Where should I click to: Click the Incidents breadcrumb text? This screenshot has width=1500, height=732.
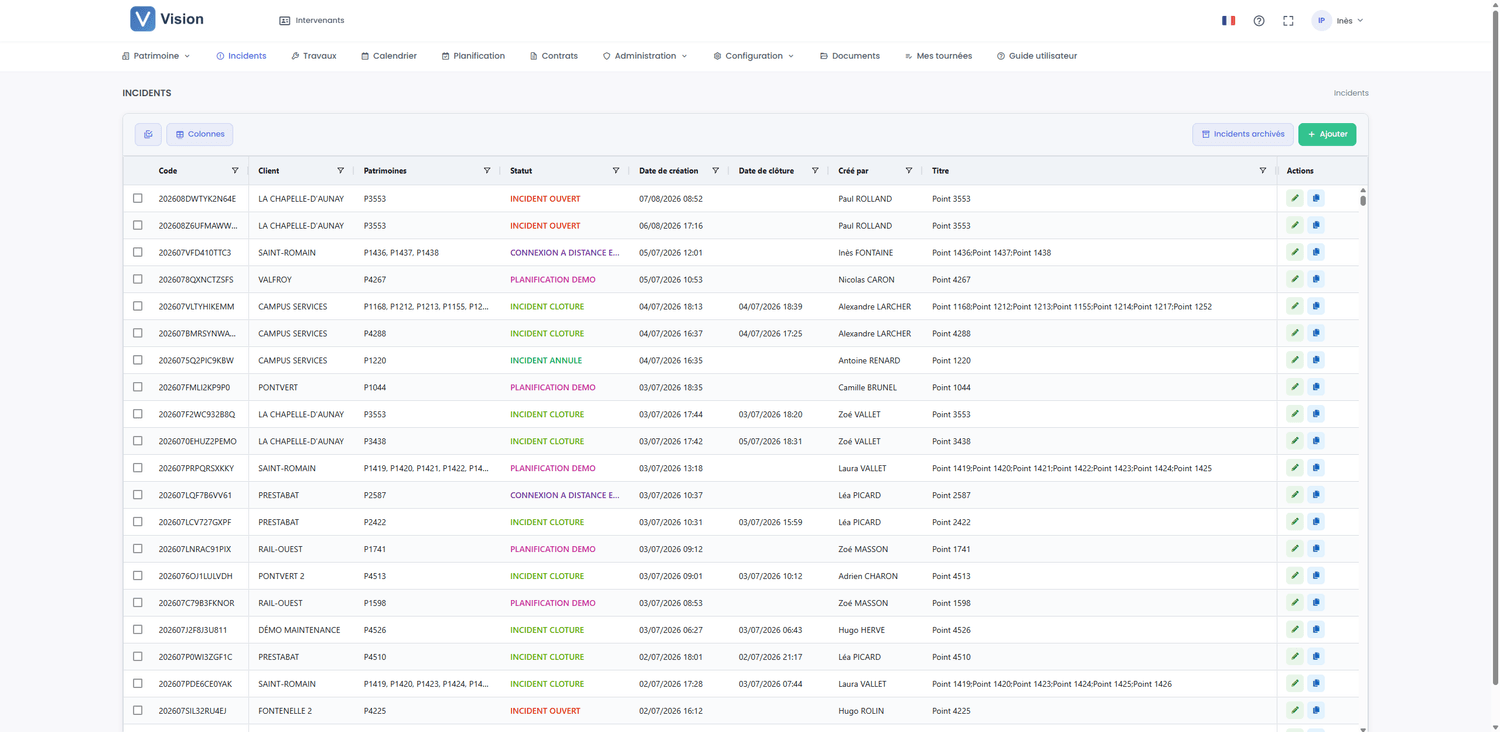(1351, 93)
